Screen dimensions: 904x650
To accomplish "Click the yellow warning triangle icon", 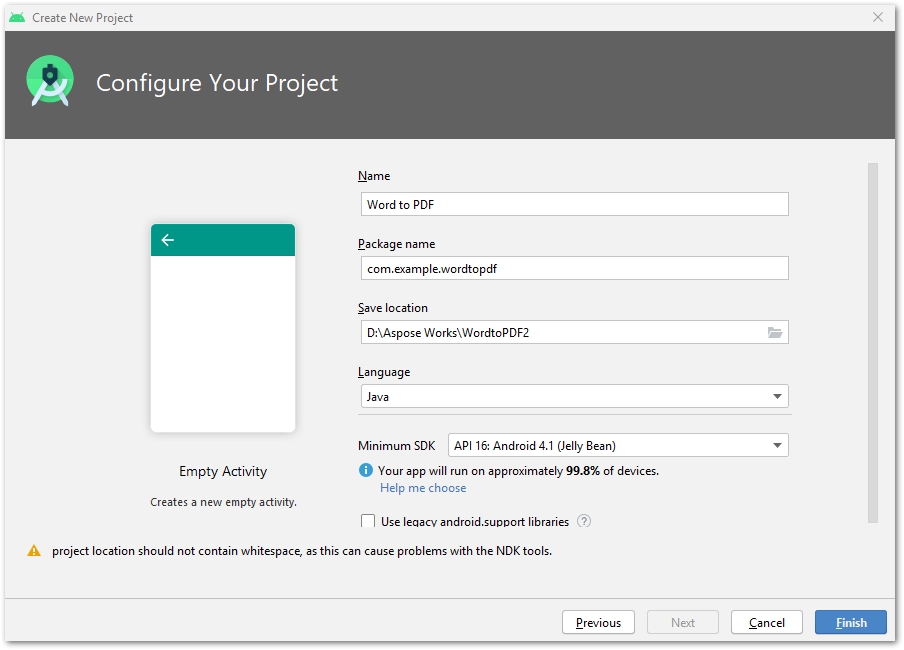I will 34,551.
